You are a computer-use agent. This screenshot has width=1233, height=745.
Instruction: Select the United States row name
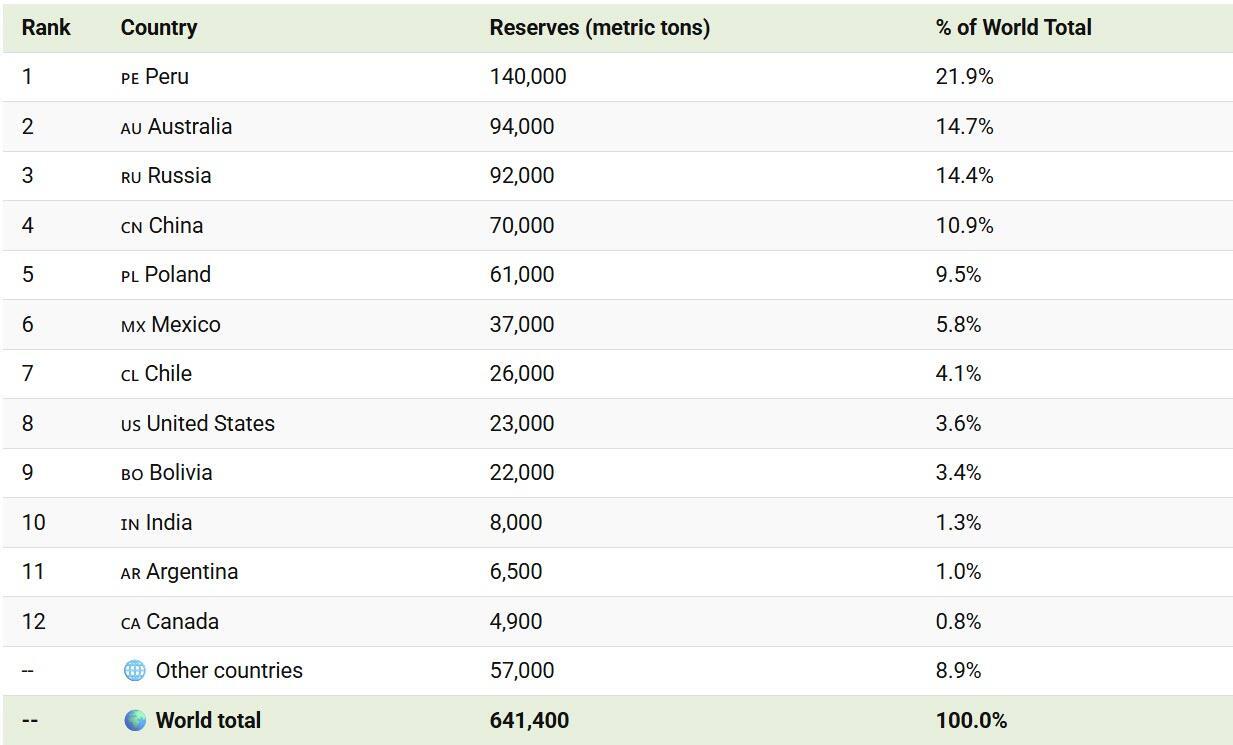click(x=210, y=423)
